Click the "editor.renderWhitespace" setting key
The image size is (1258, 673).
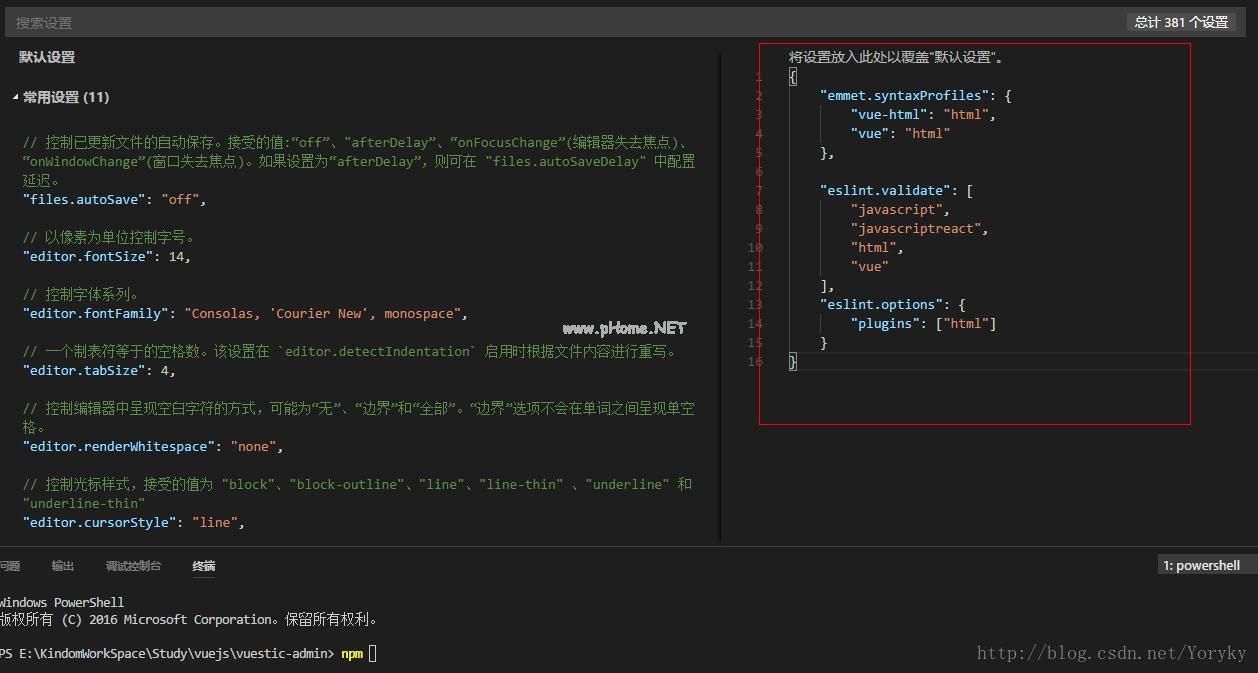click(119, 446)
